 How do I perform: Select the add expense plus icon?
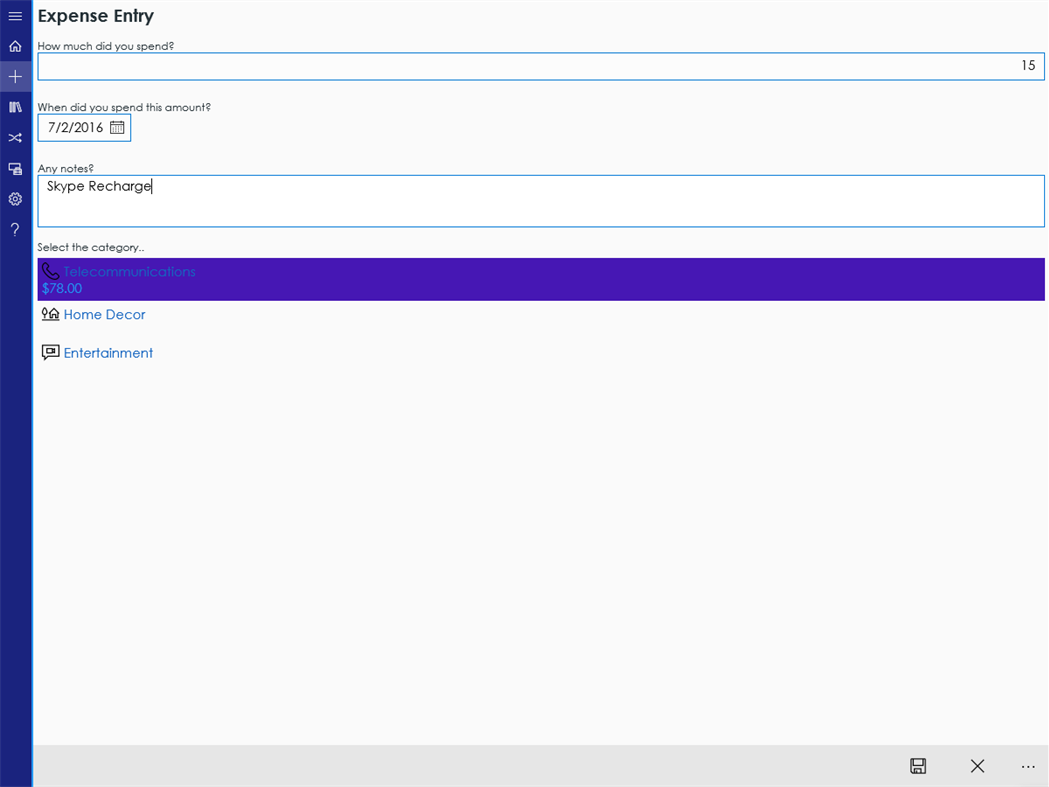14,76
